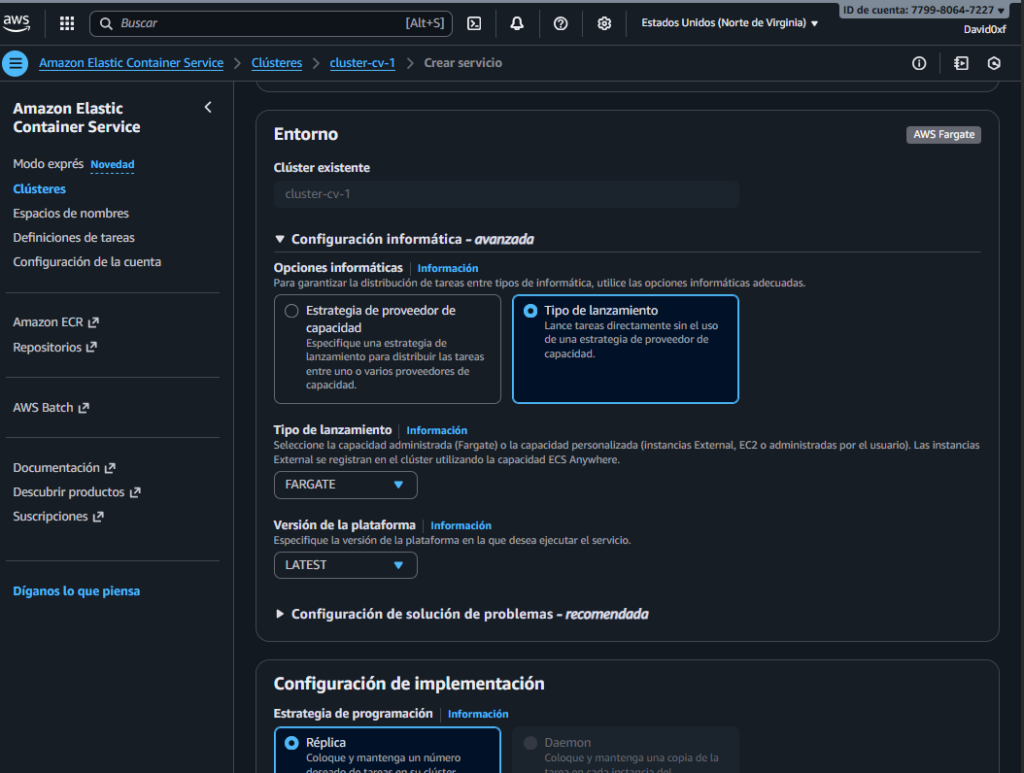The height and width of the screenshot is (773, 1024).
Task: Click the info circle icon in breadcrumb bar
Action: (x=919, y=63)
